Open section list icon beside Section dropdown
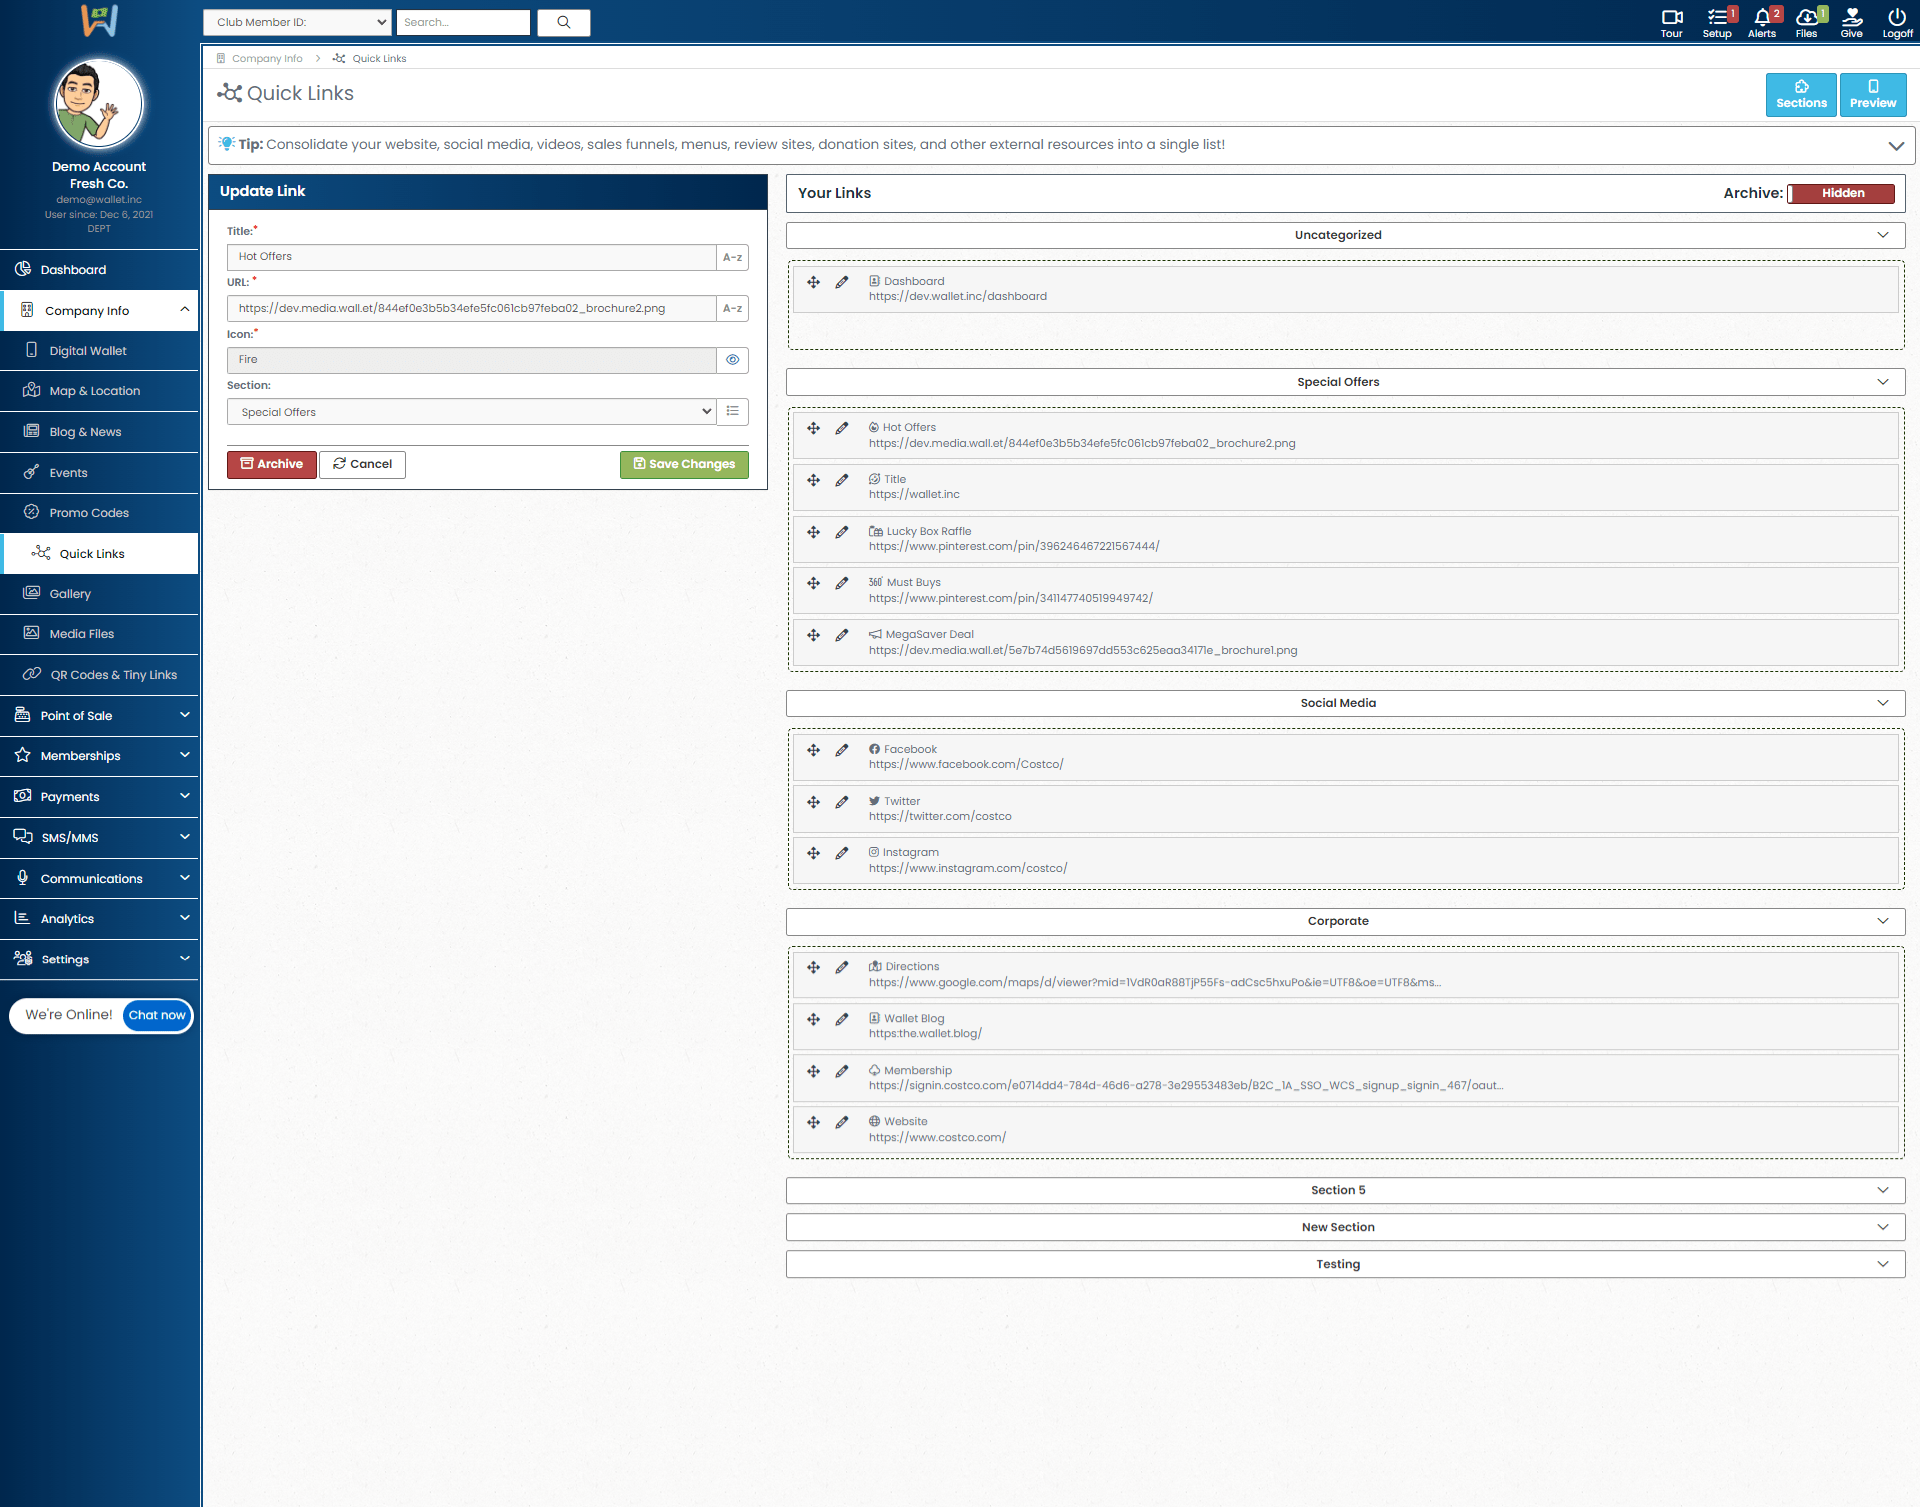 733,411
